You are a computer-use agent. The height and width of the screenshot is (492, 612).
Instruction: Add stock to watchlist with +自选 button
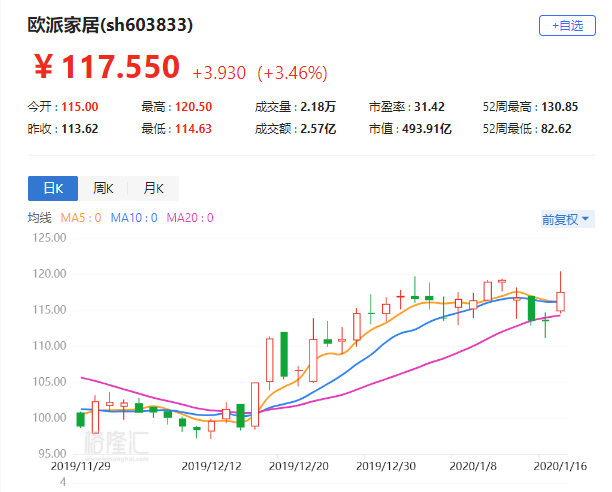567,25
